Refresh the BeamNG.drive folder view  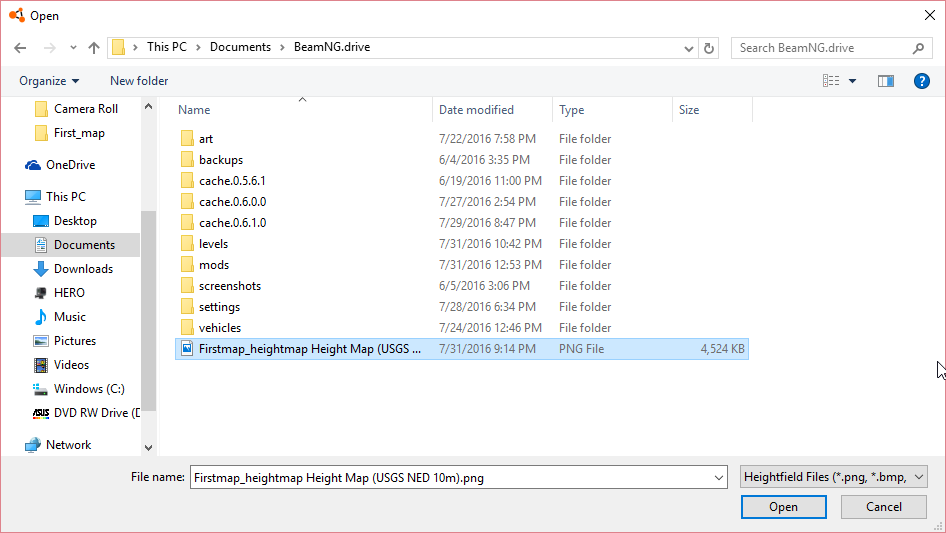point(709,48)
